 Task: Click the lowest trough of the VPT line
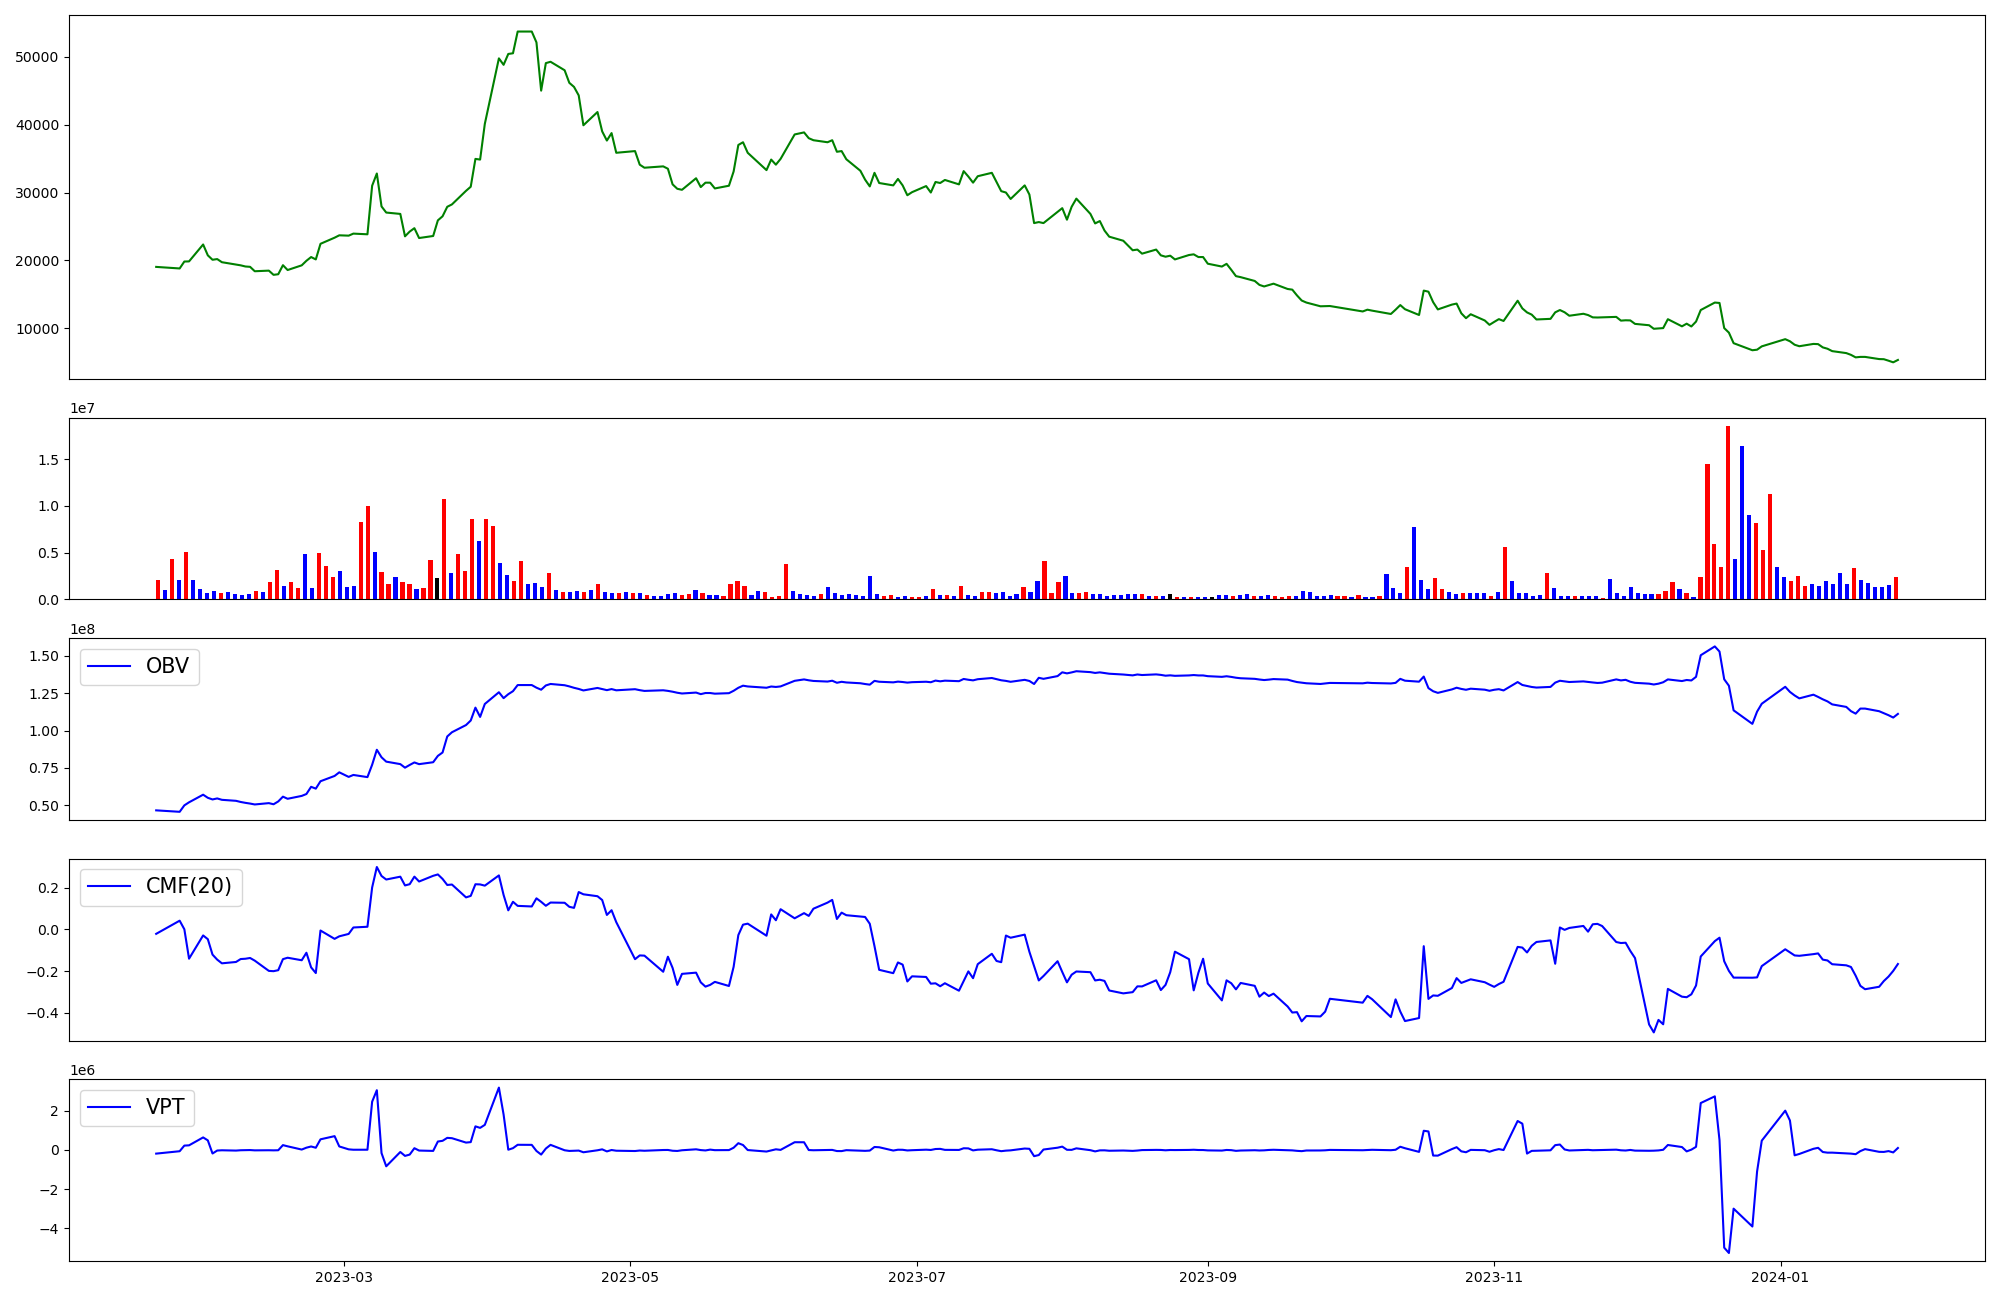point(1728,1251)
